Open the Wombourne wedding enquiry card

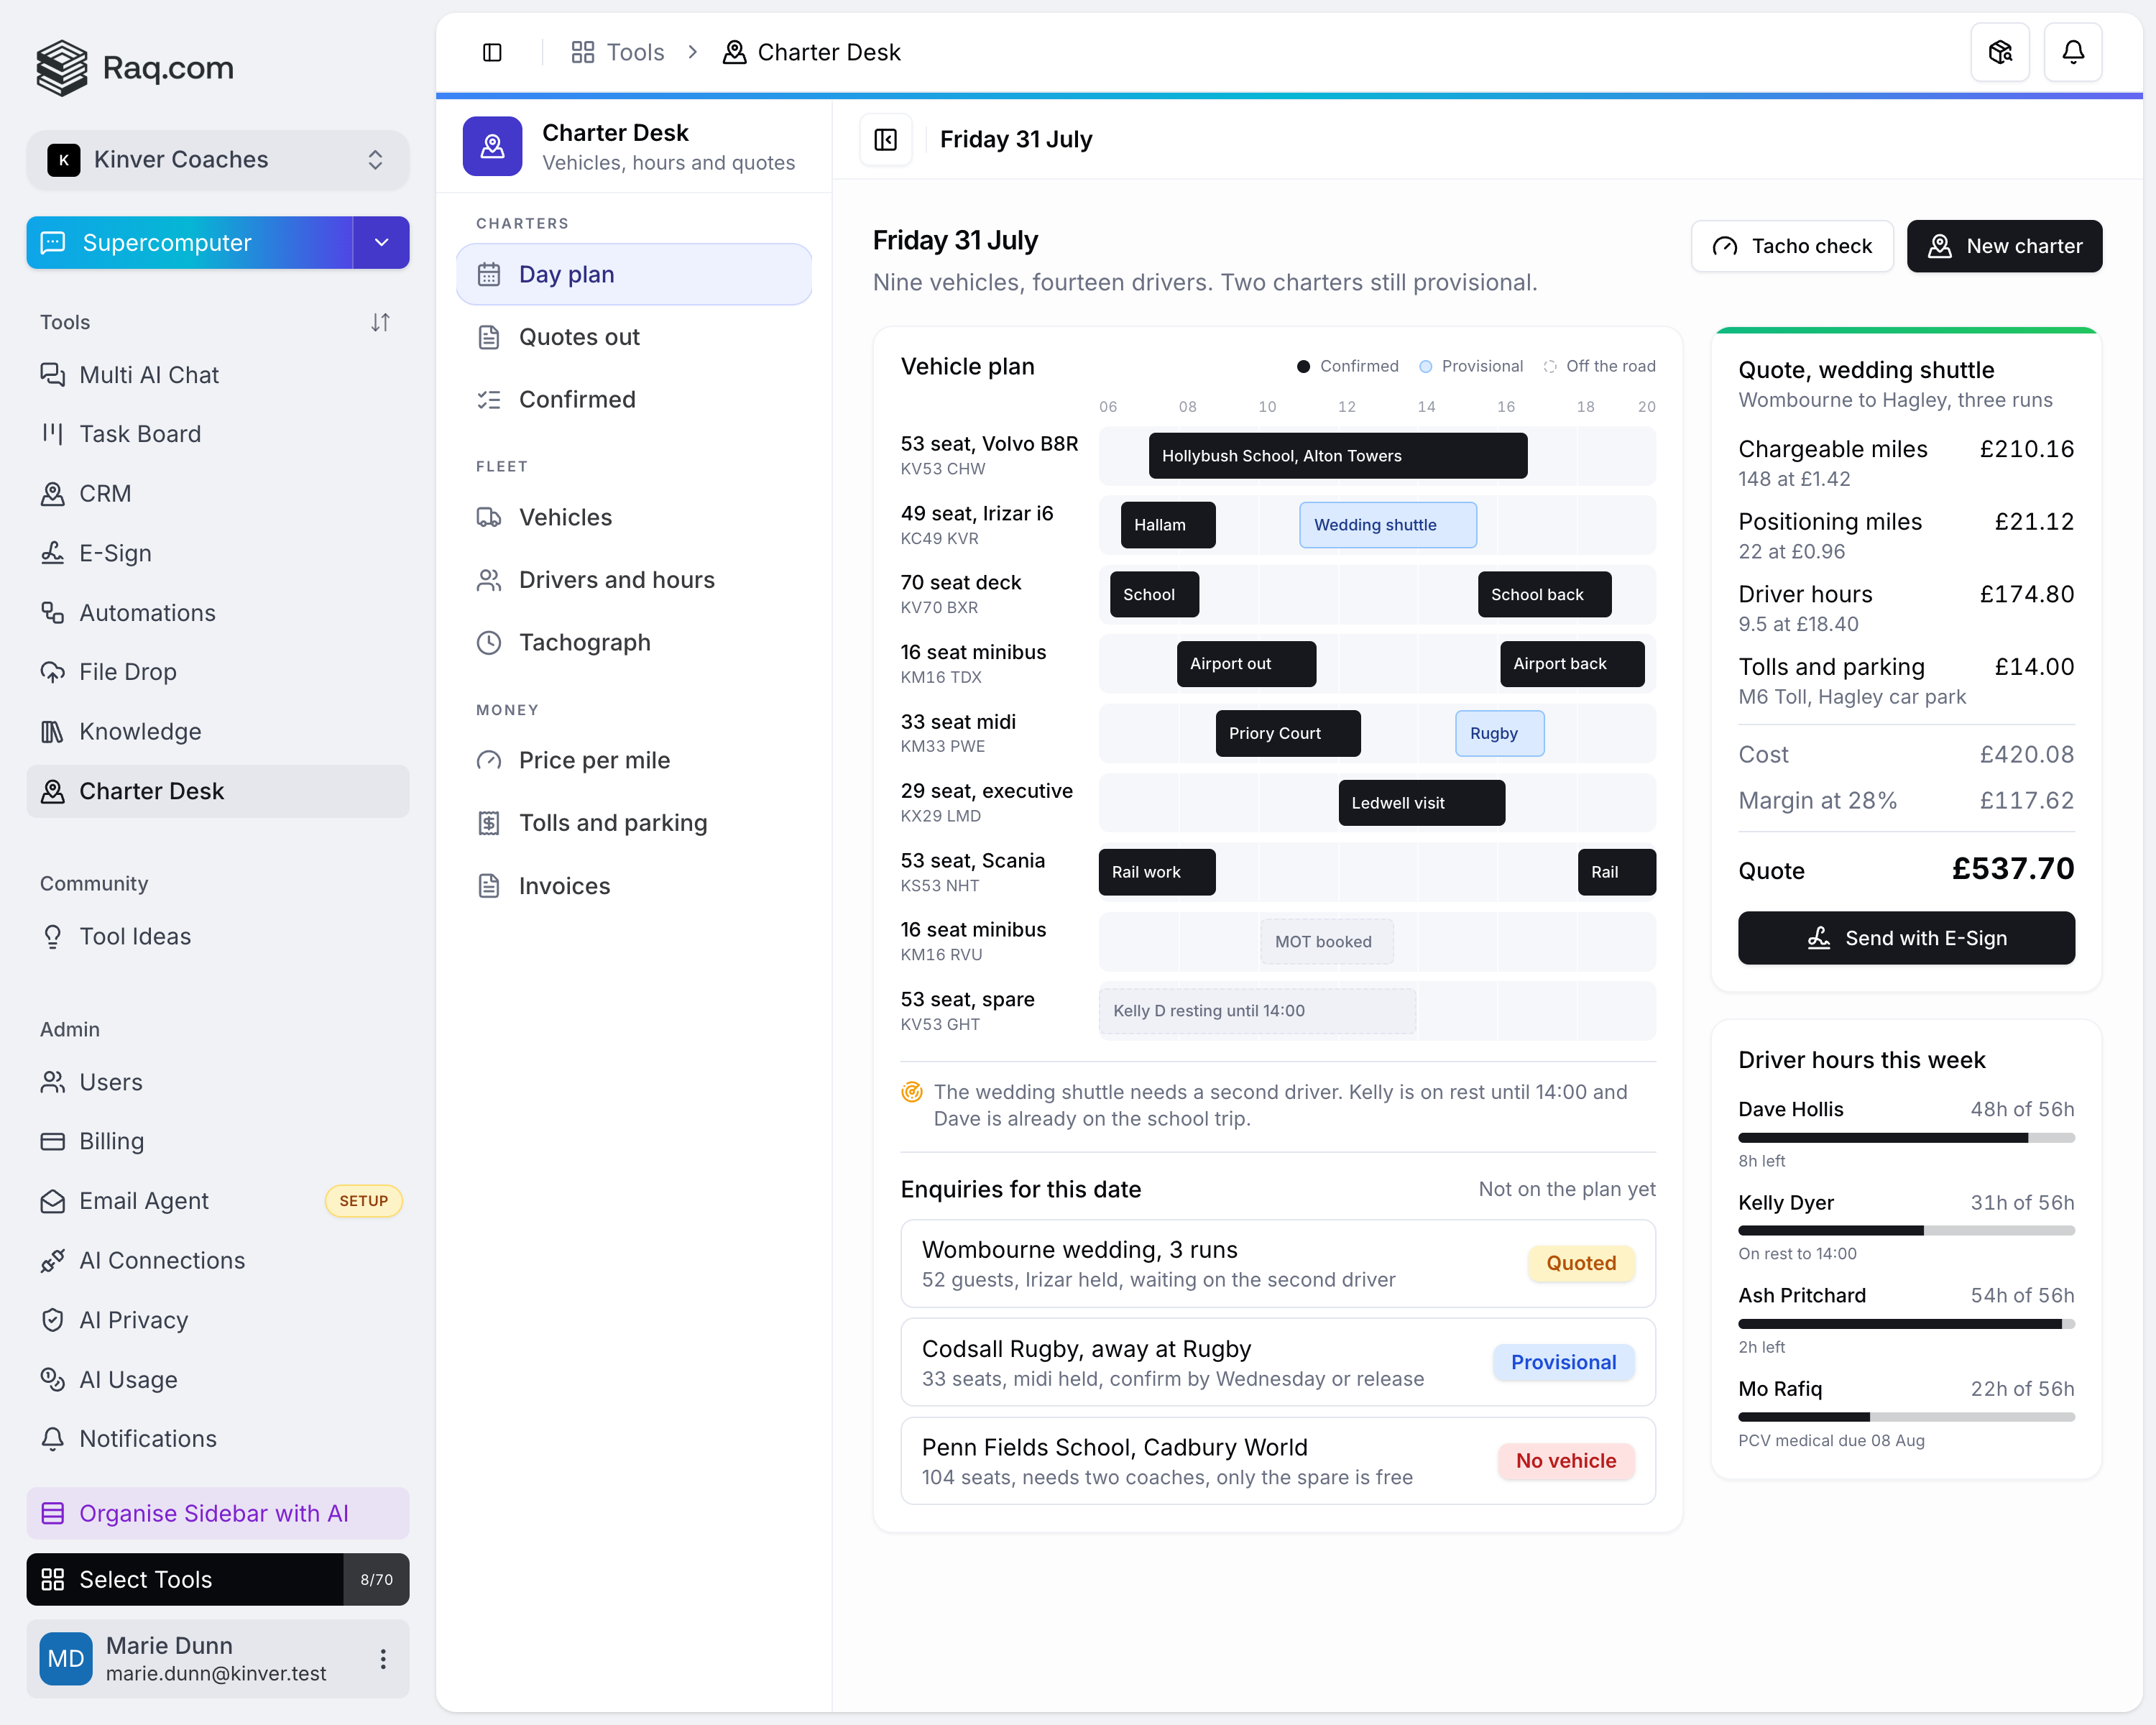click(1277, 1264)
